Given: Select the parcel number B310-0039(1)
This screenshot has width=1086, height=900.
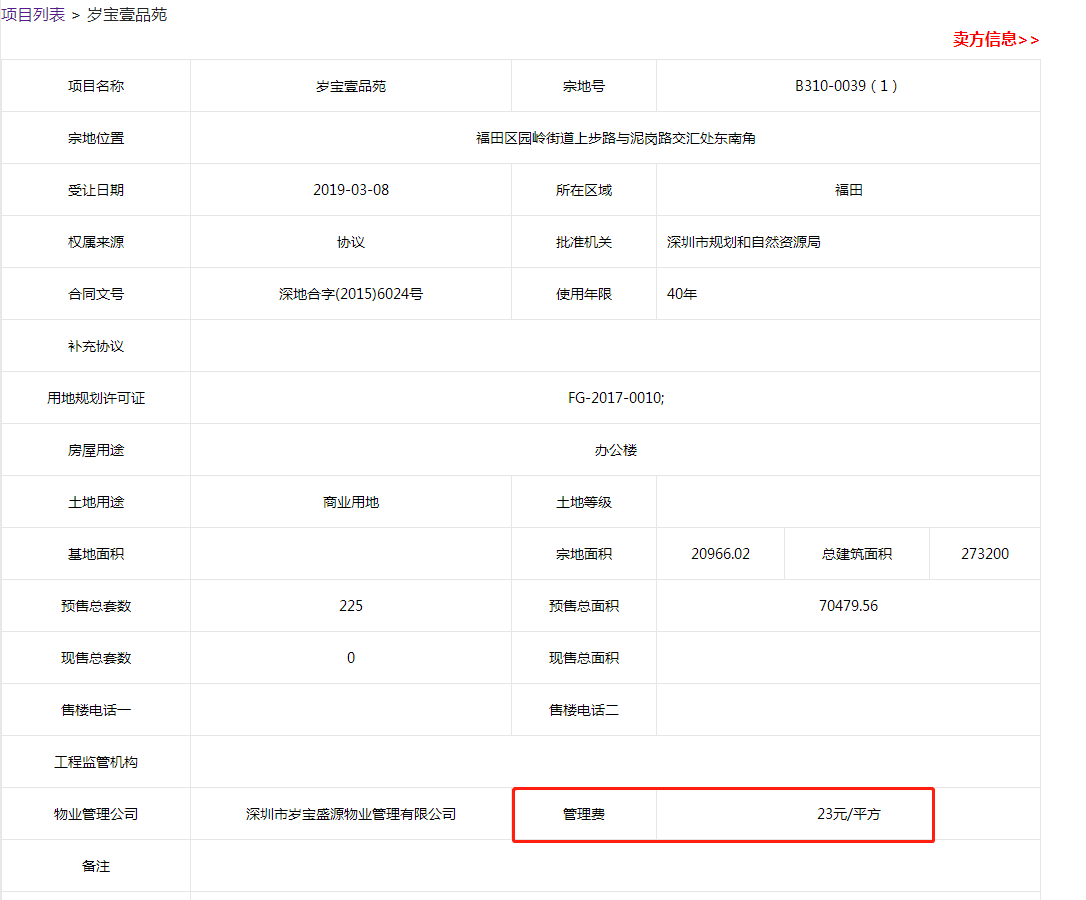Looking at the screenshot, I should 847,86.
